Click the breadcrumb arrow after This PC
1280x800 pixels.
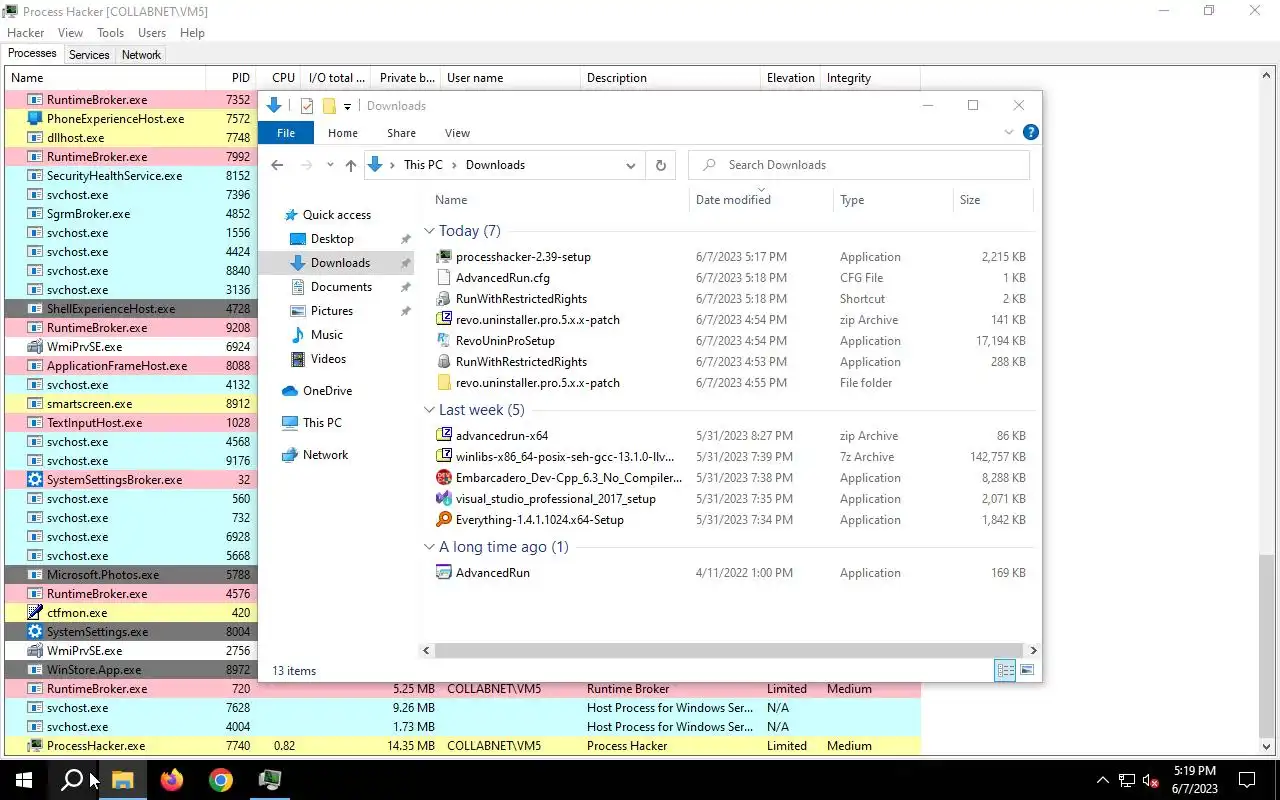coord(454,165)
